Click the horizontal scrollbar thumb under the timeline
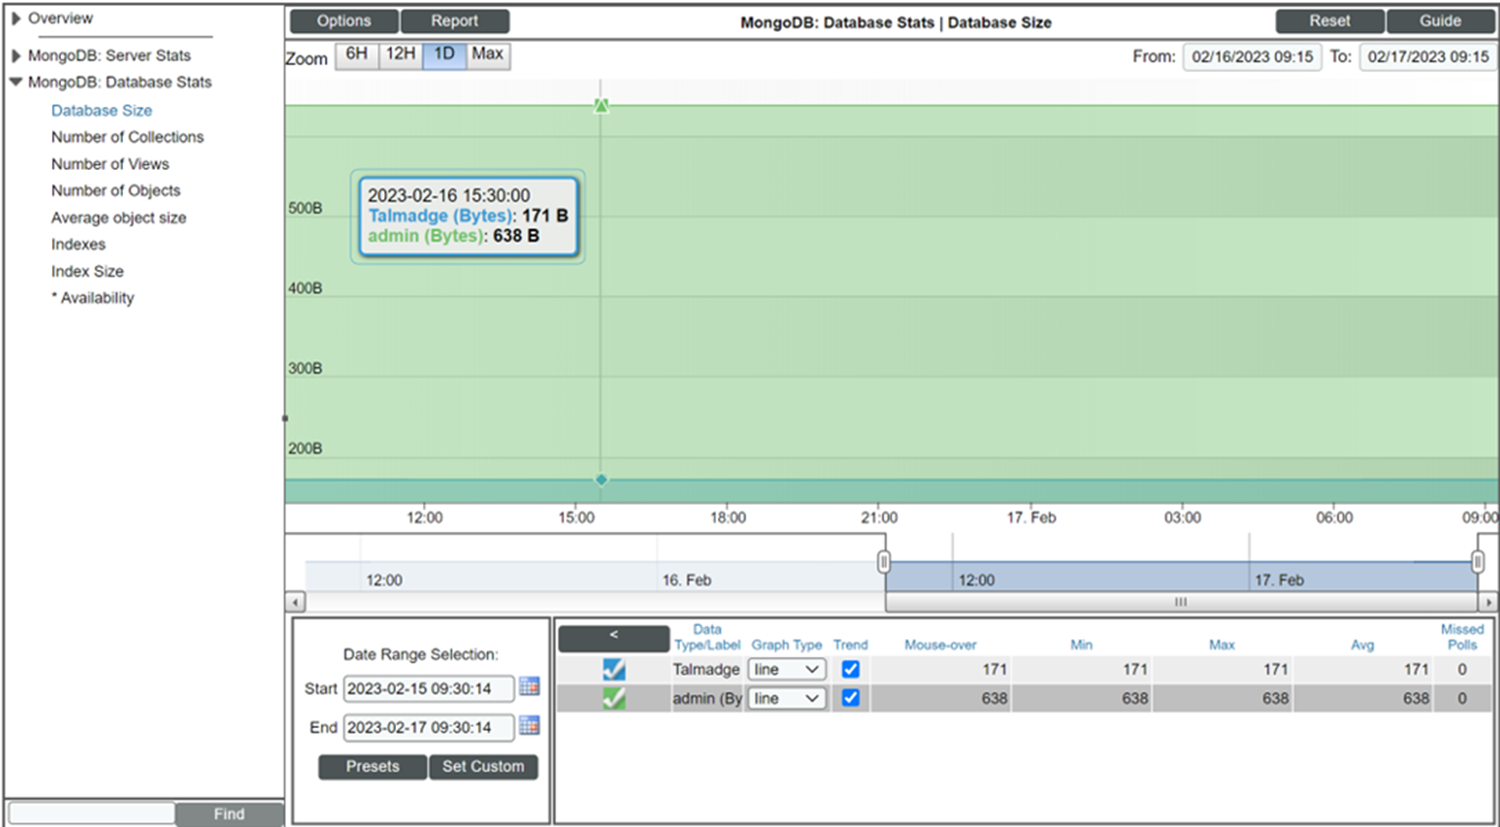Image resolution: width=1500 pixels, height=827 pixels. coord(1180,602)
